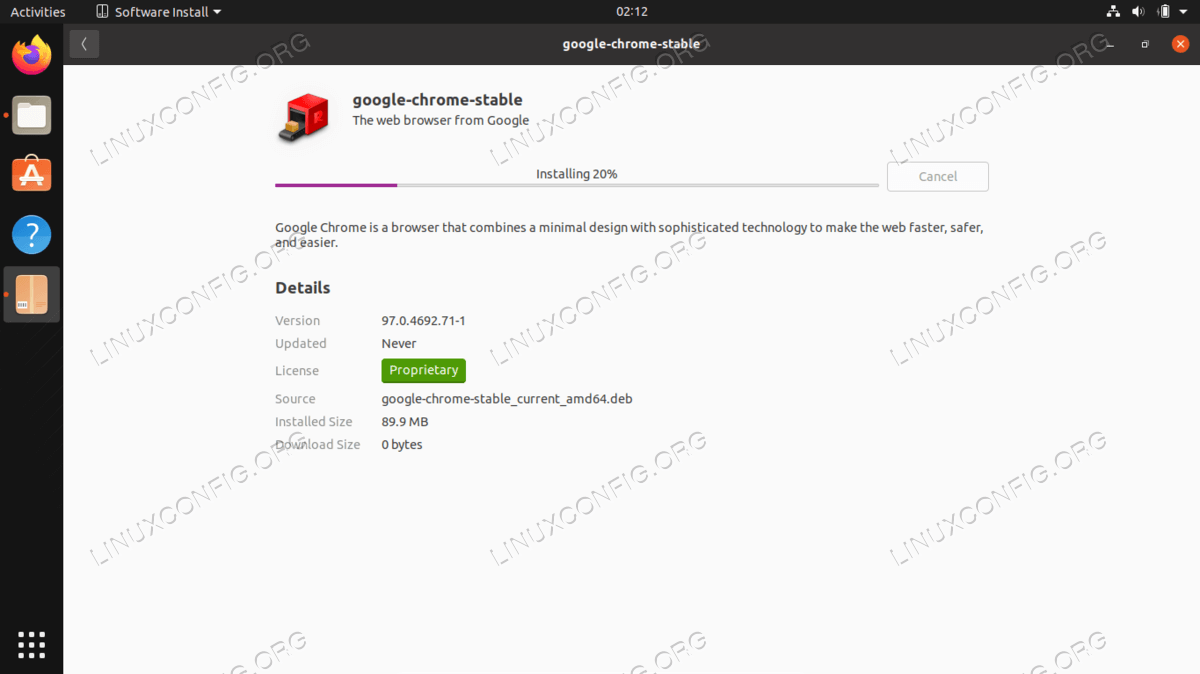The image size is (1200, 674).
Task: Click the Source label
Action: [x=295, y=399]
